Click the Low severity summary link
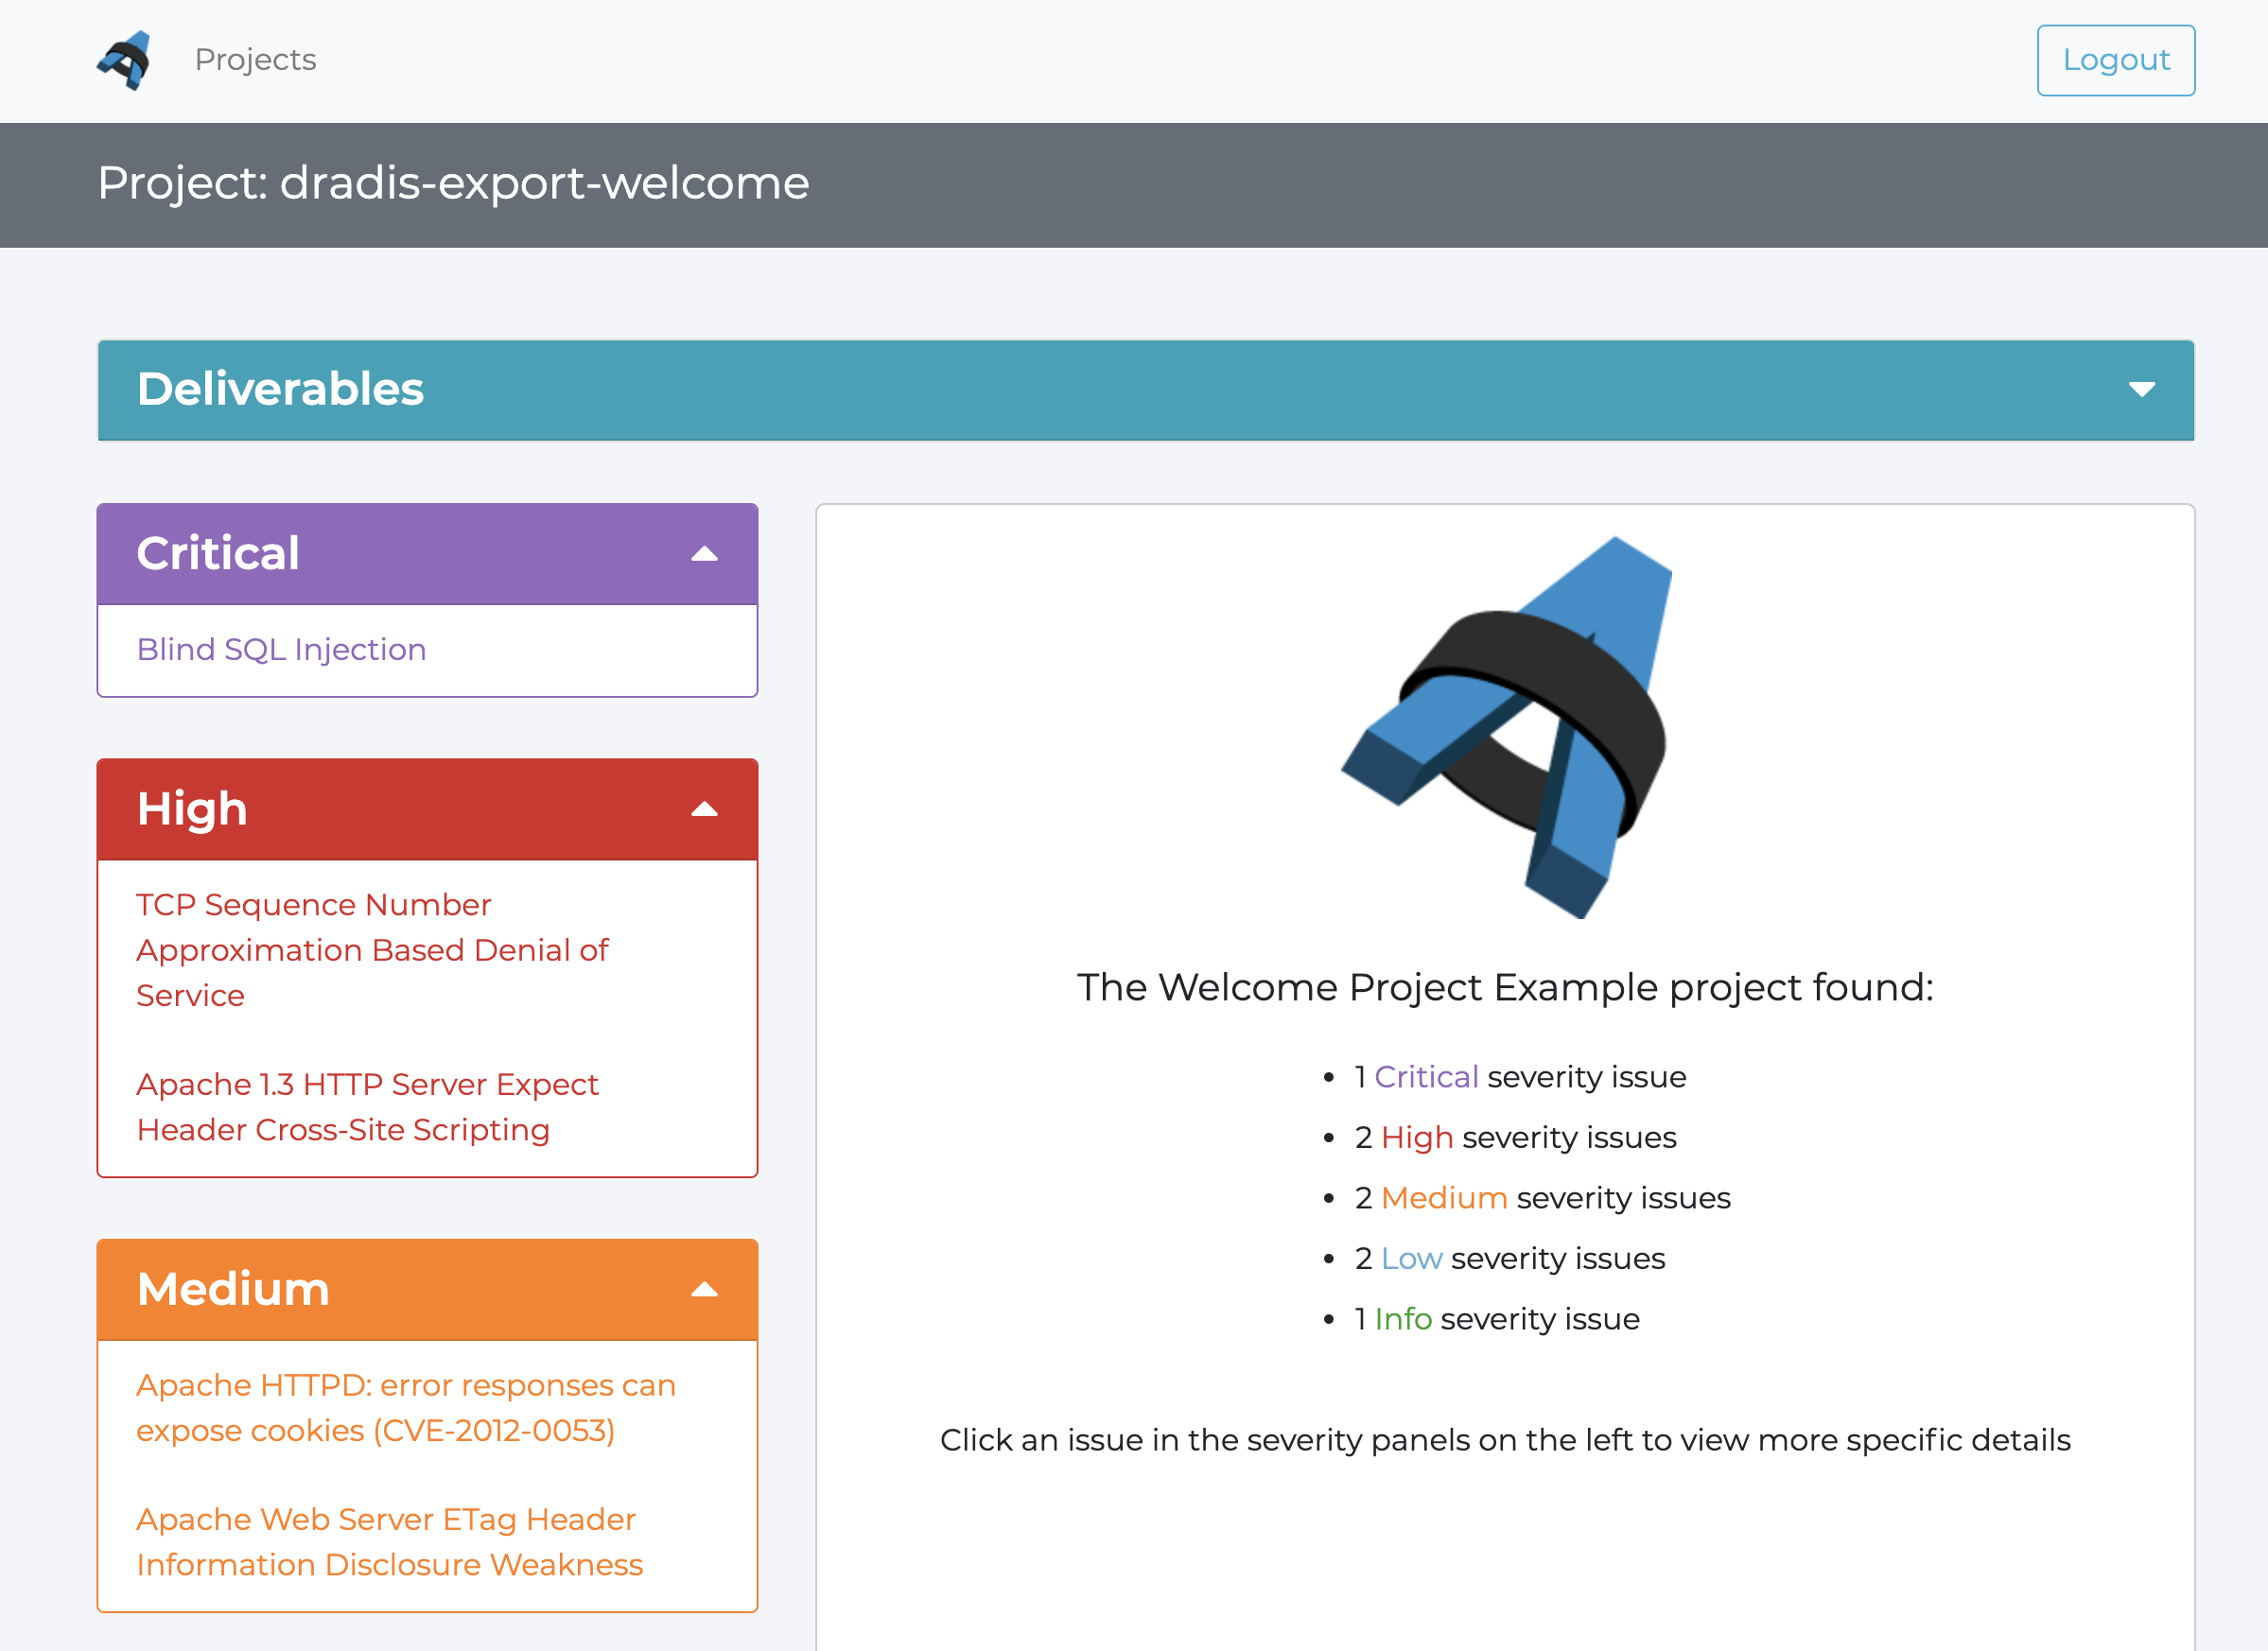The width and height of the screenshot is (2268, 1651). (x=1411, y=1258)
